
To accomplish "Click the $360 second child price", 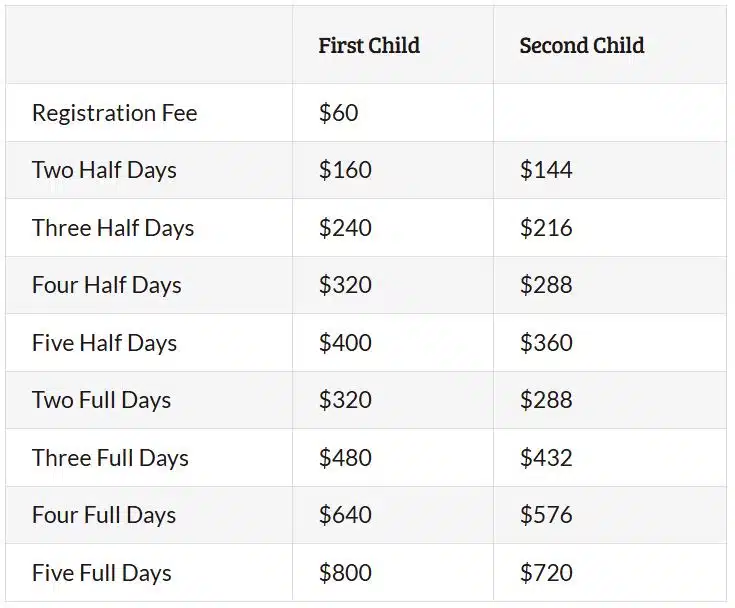I will (546, 343).
